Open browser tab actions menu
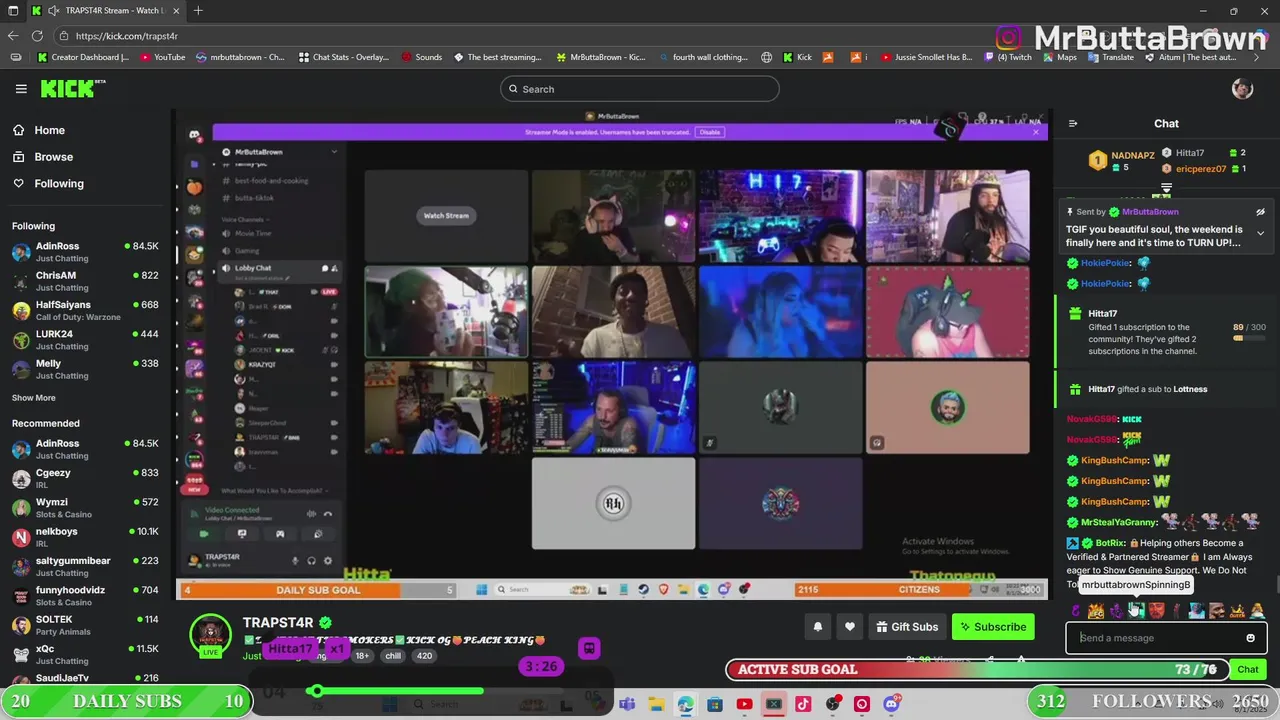The width and height of the screenshot is (1280, 720). tap(11, 11)
